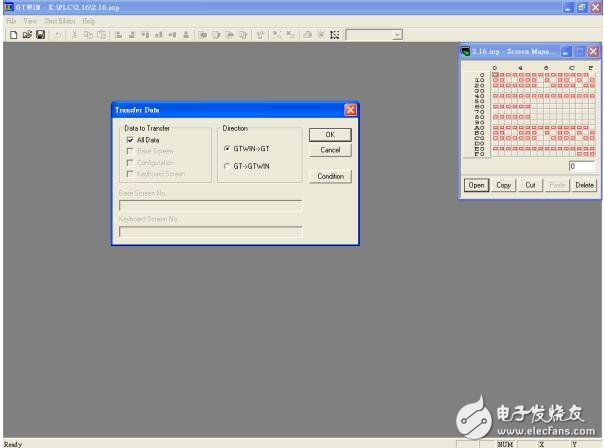This screenshot has width=604, height=448.
Task: Open the Help menu
Action: pyautogui.click(x=89, y=20)
